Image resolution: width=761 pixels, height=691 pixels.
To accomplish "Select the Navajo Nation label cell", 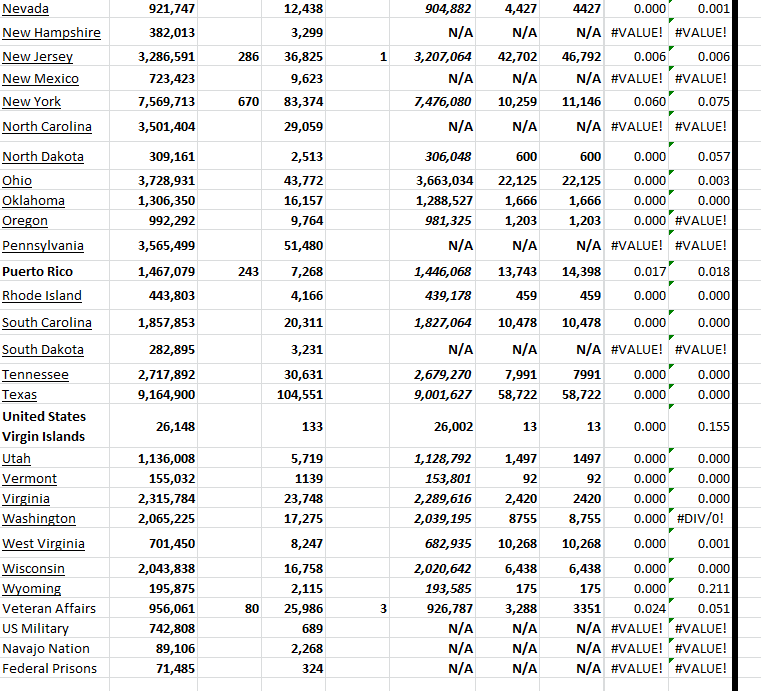I will pos(46,649).
